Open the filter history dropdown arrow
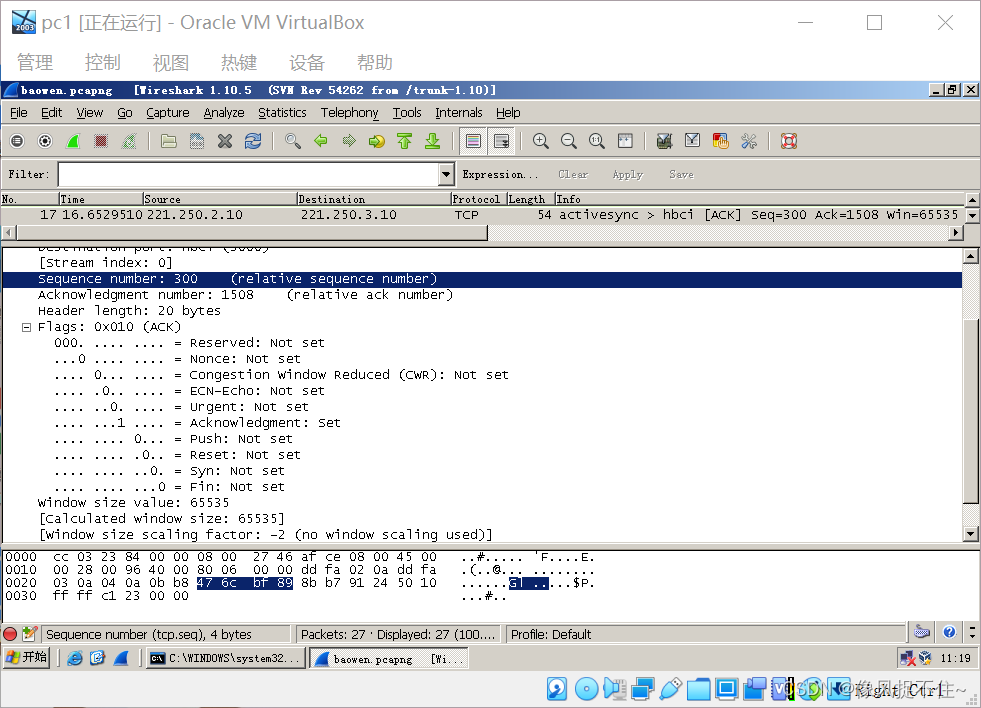 (446, 174)
